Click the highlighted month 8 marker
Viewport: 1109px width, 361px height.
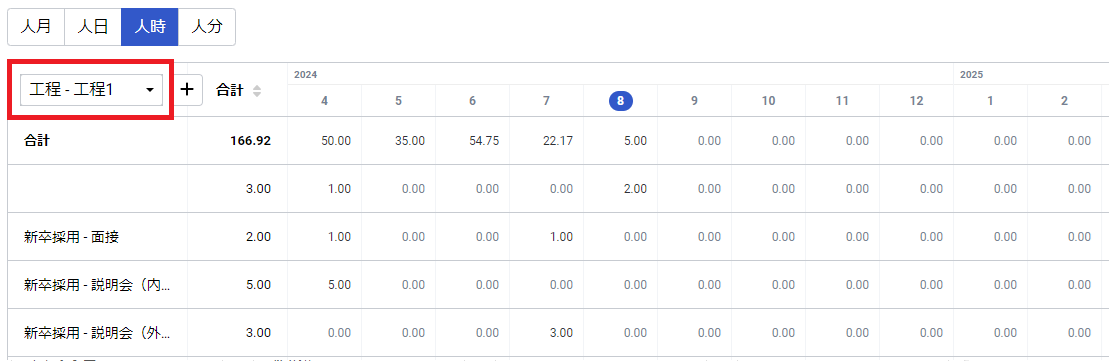click(620, 101)
